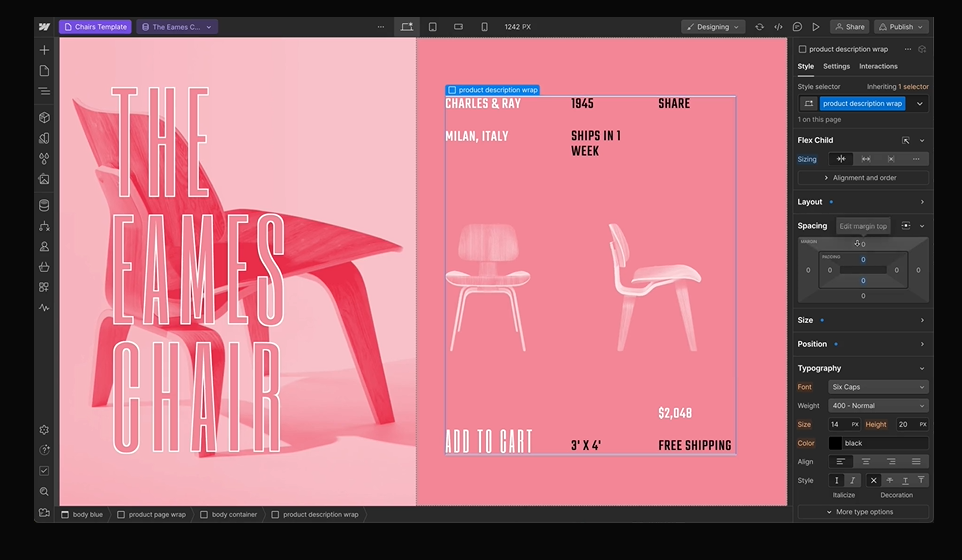Open the activity pulse icon in sidebar
Image resolution: width=962 pixels, height=560 pixels.
tap(44, 307)
